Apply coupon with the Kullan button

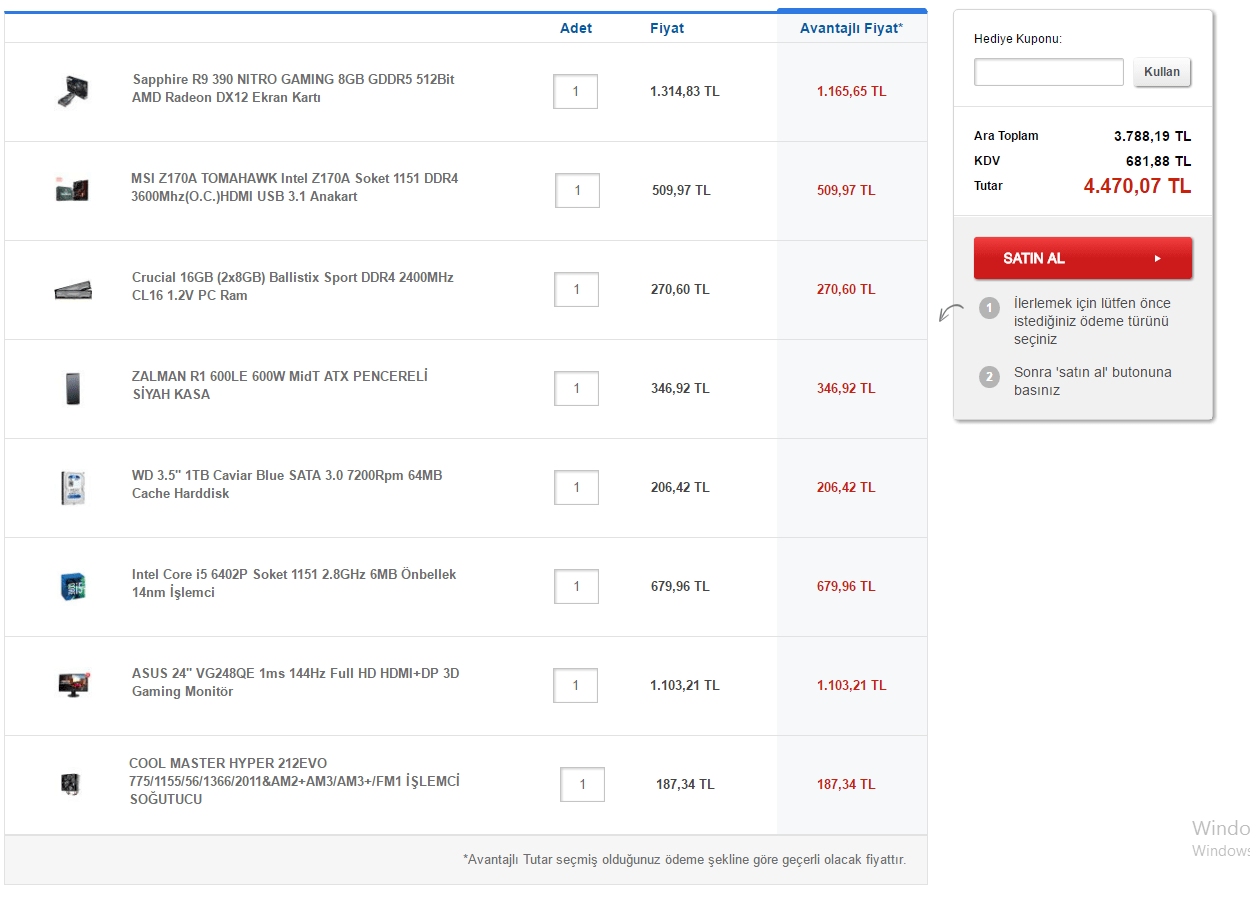tap(1162, 72)
